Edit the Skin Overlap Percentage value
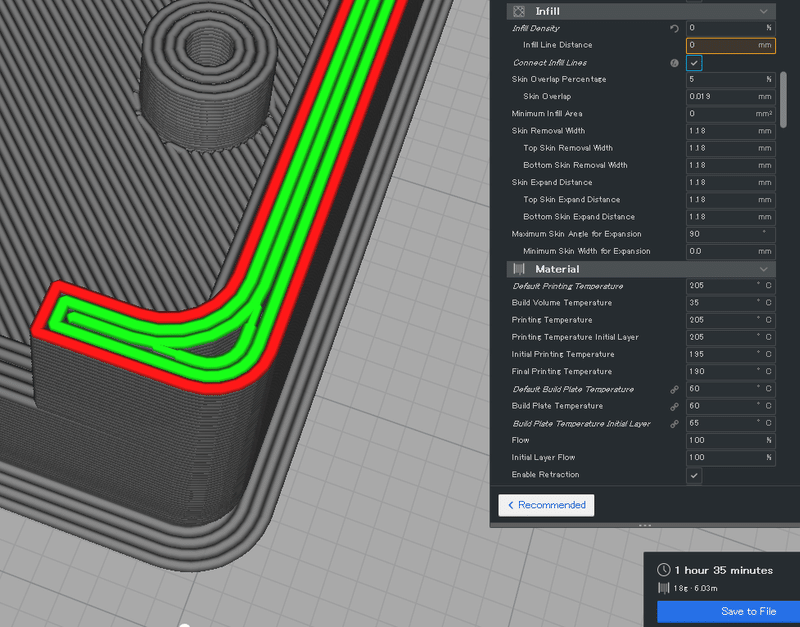800x627 pixels. pos(731,80)
